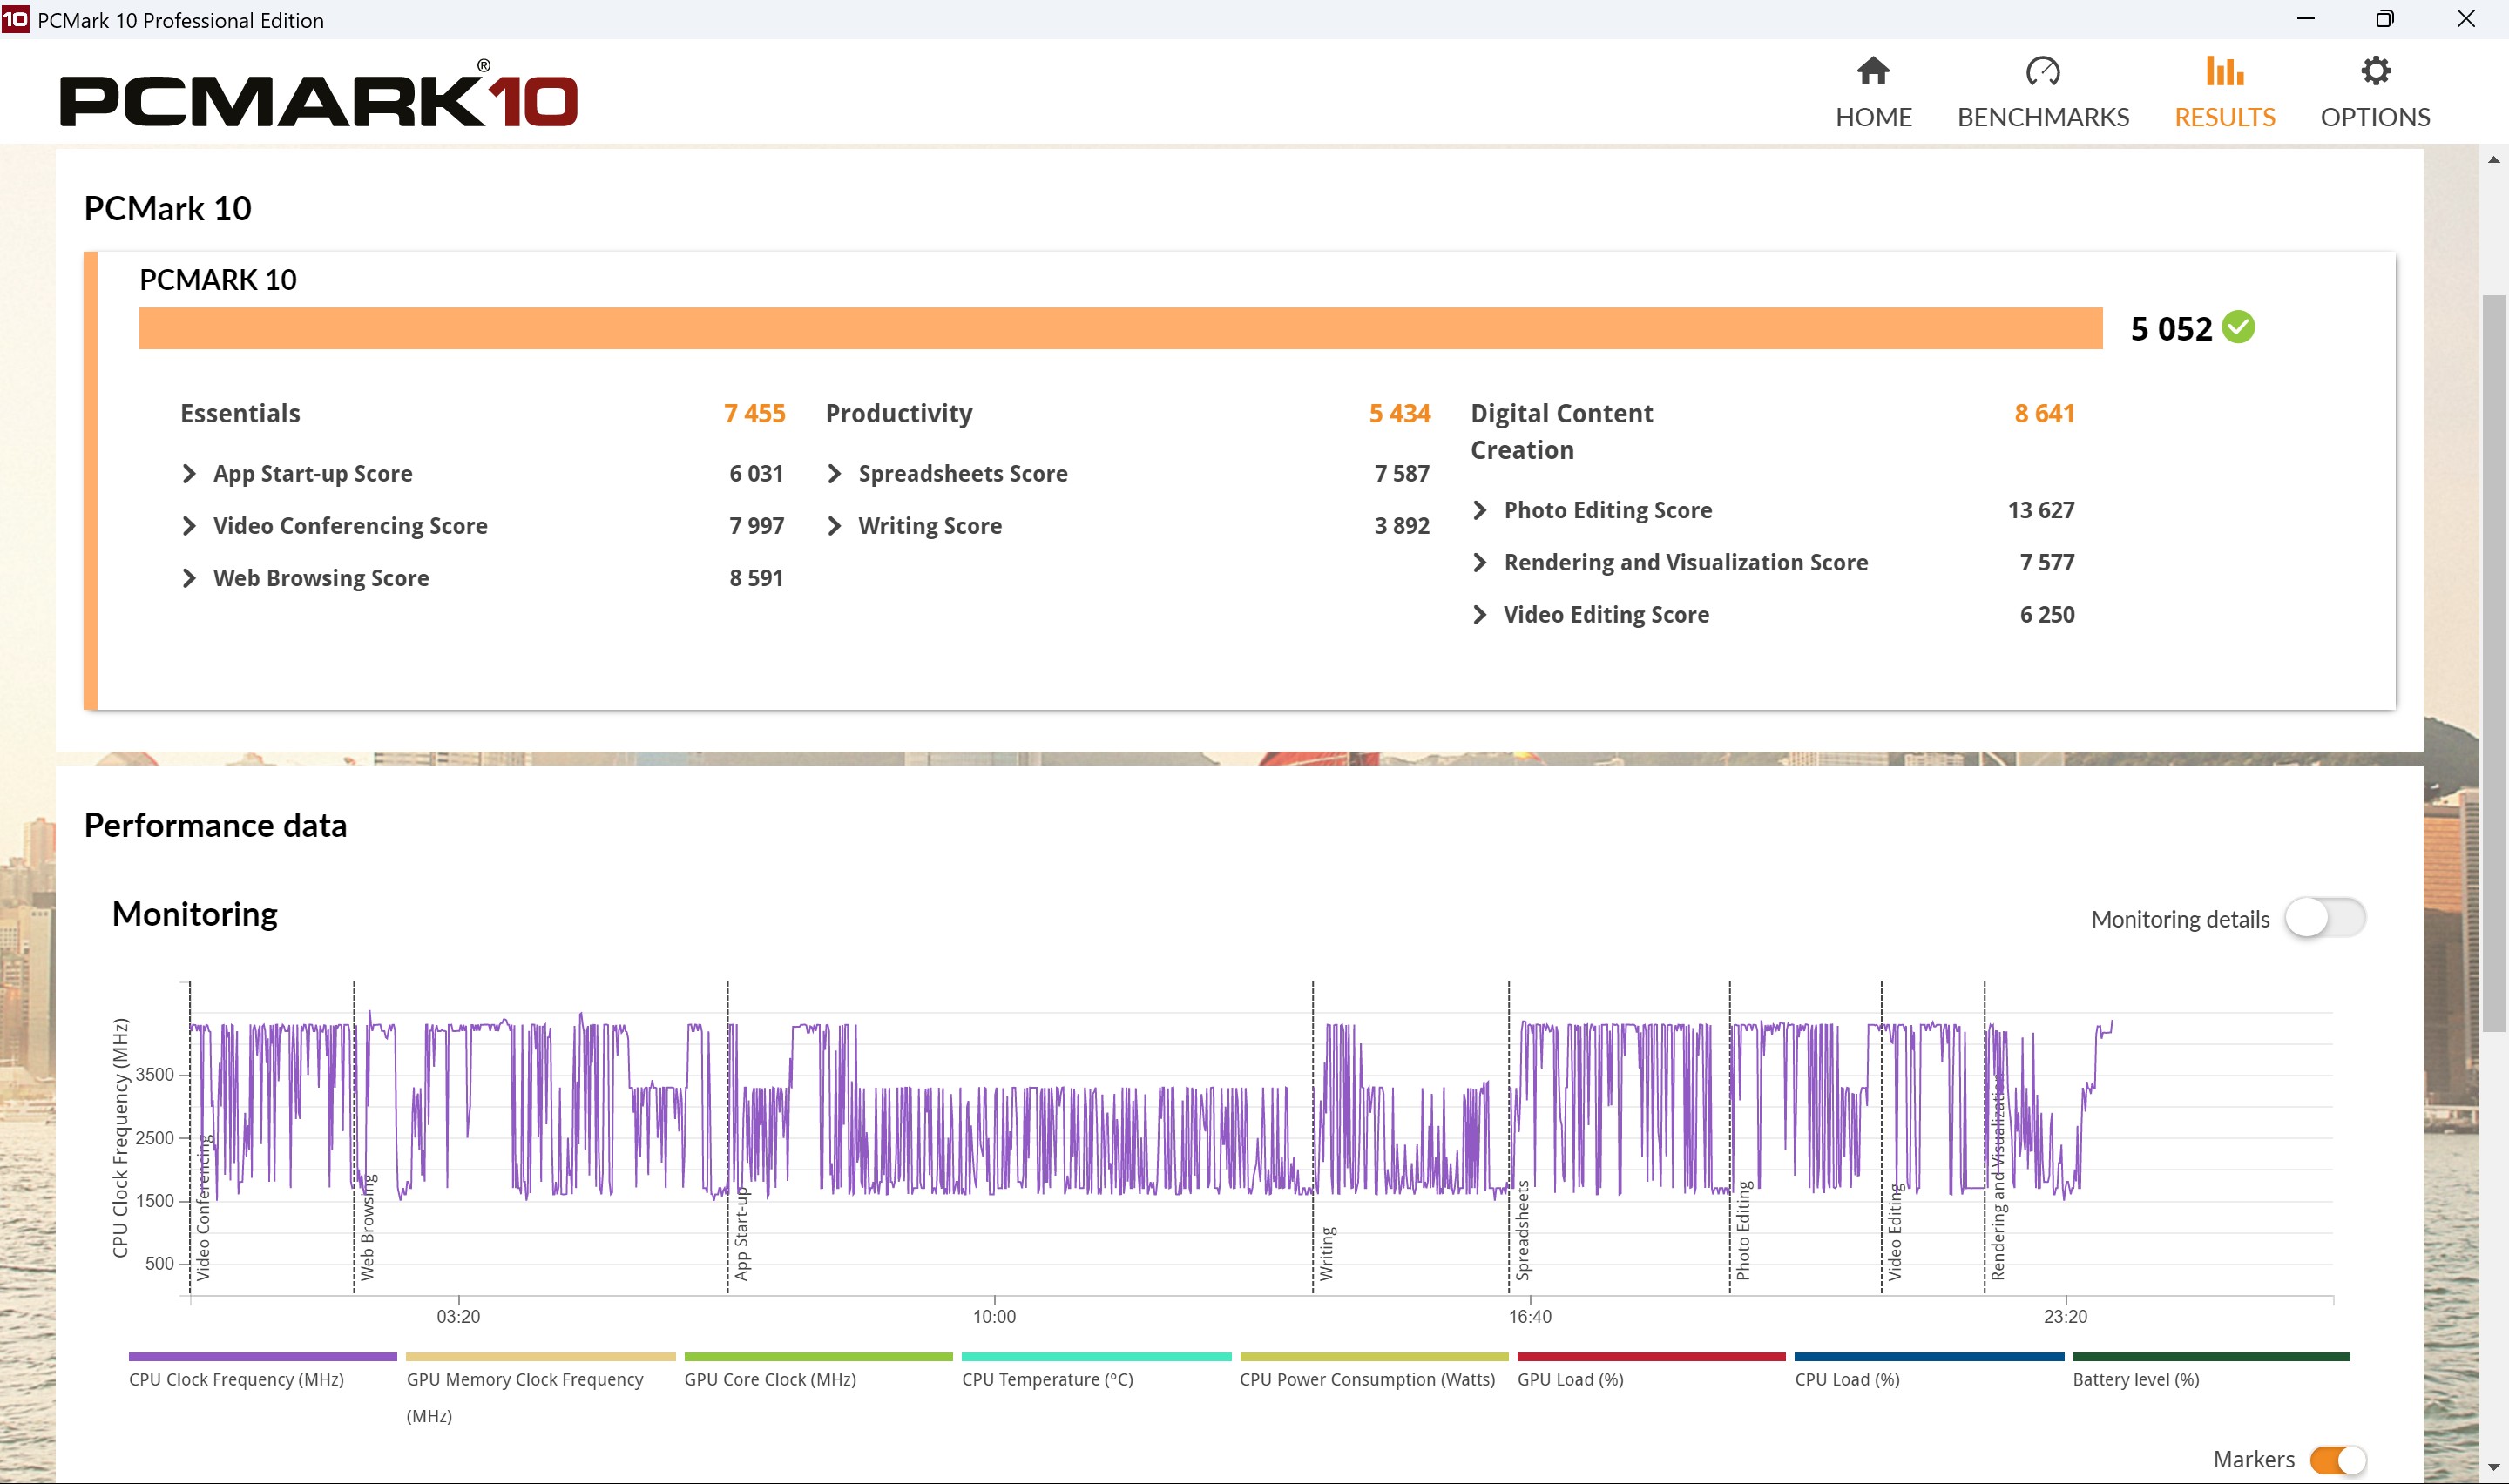Click the Spreadsheets marker on the chart
The height and width of the screenshot is (1484, 2509).
(x=1522, y=1230)
